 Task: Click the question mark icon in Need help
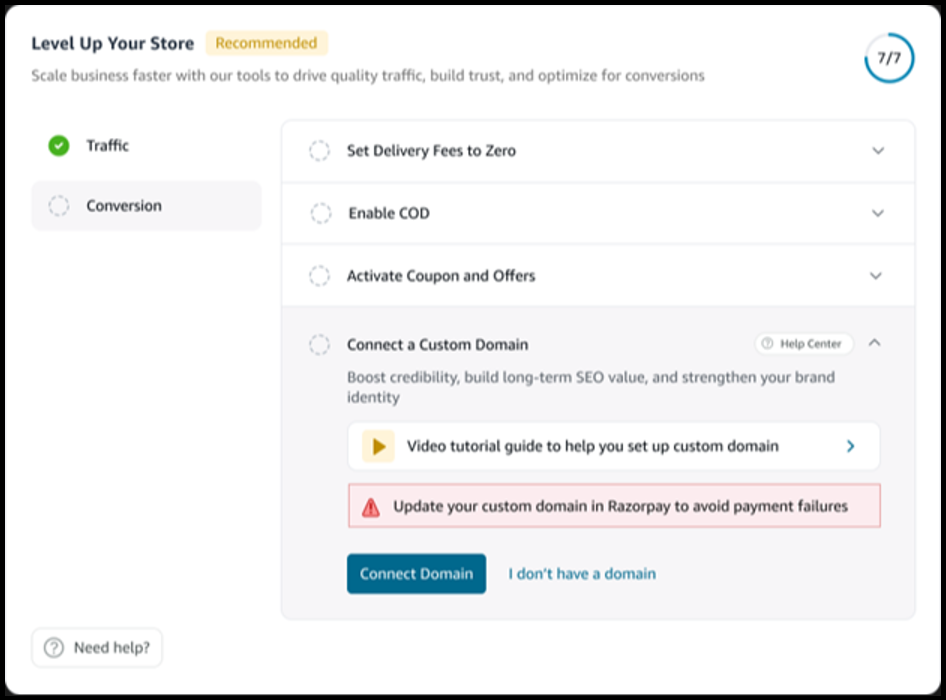(54, 648)
